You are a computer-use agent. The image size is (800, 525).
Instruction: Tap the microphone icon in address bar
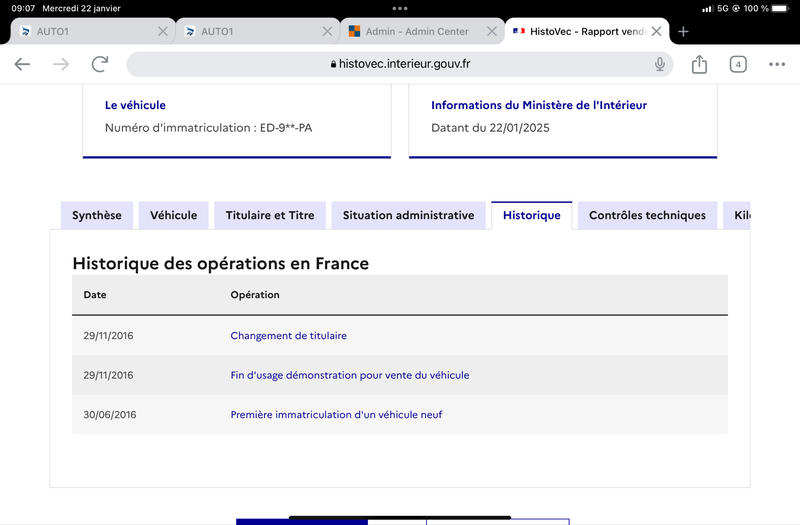pyautogui.click(x=660, y=64)
